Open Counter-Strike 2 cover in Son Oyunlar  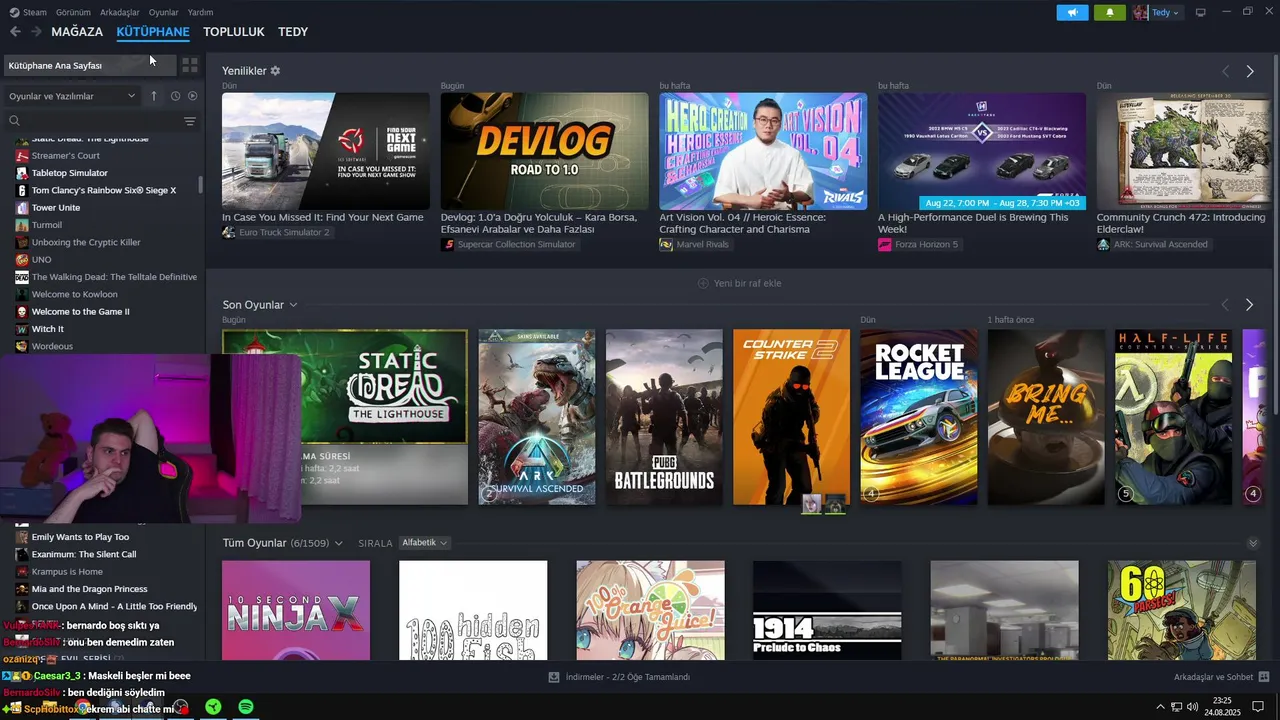pyautogui.click(x=791, y=417)
